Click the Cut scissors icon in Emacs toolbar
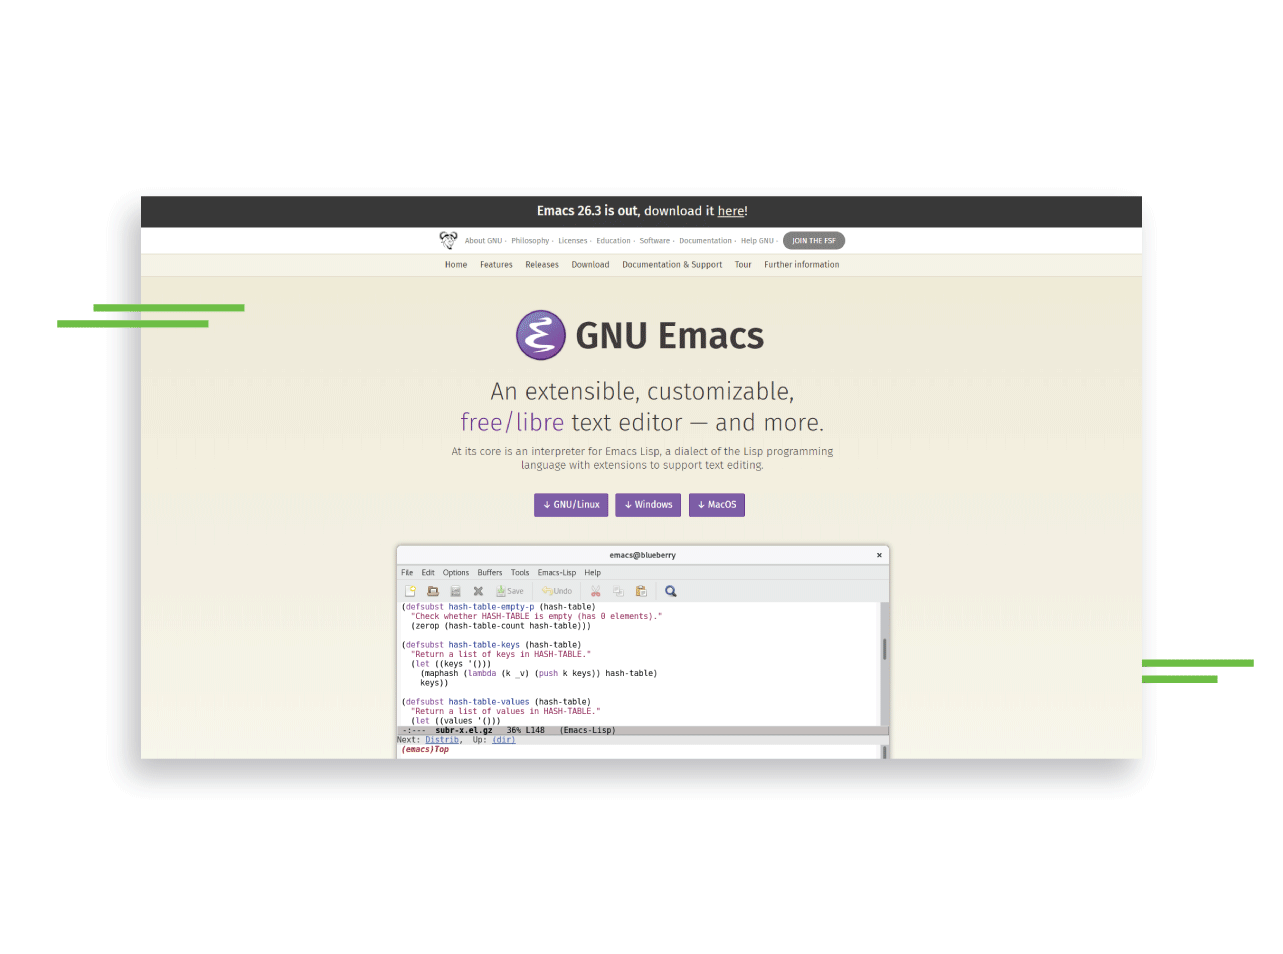 [x=595, y=591]
